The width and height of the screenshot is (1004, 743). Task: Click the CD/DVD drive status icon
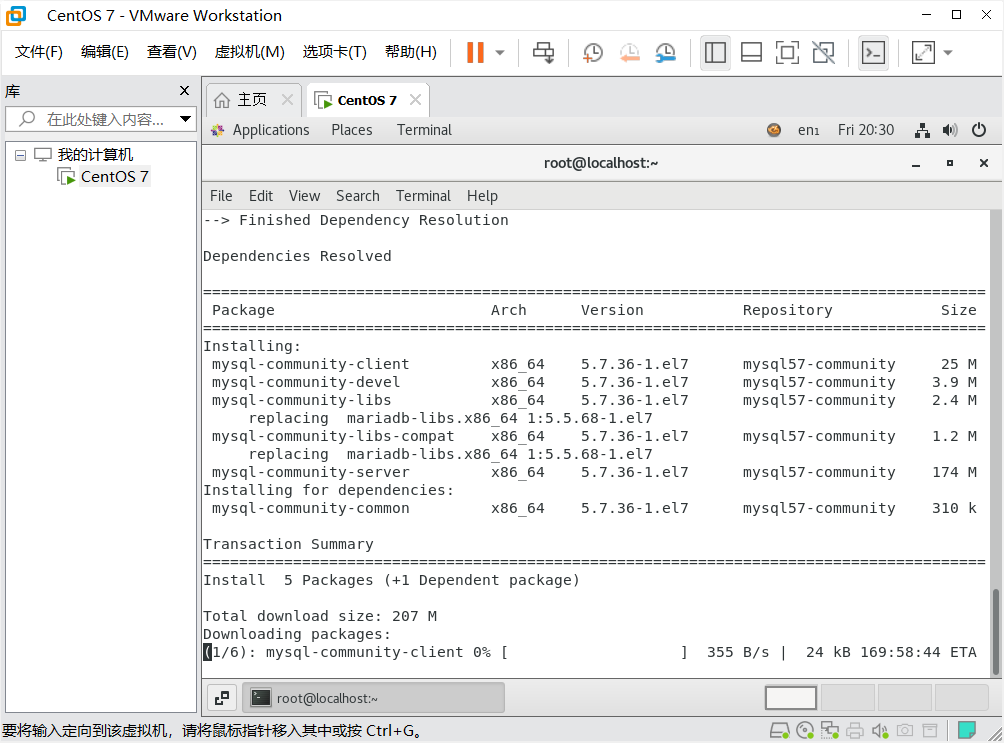coord(805,730)
